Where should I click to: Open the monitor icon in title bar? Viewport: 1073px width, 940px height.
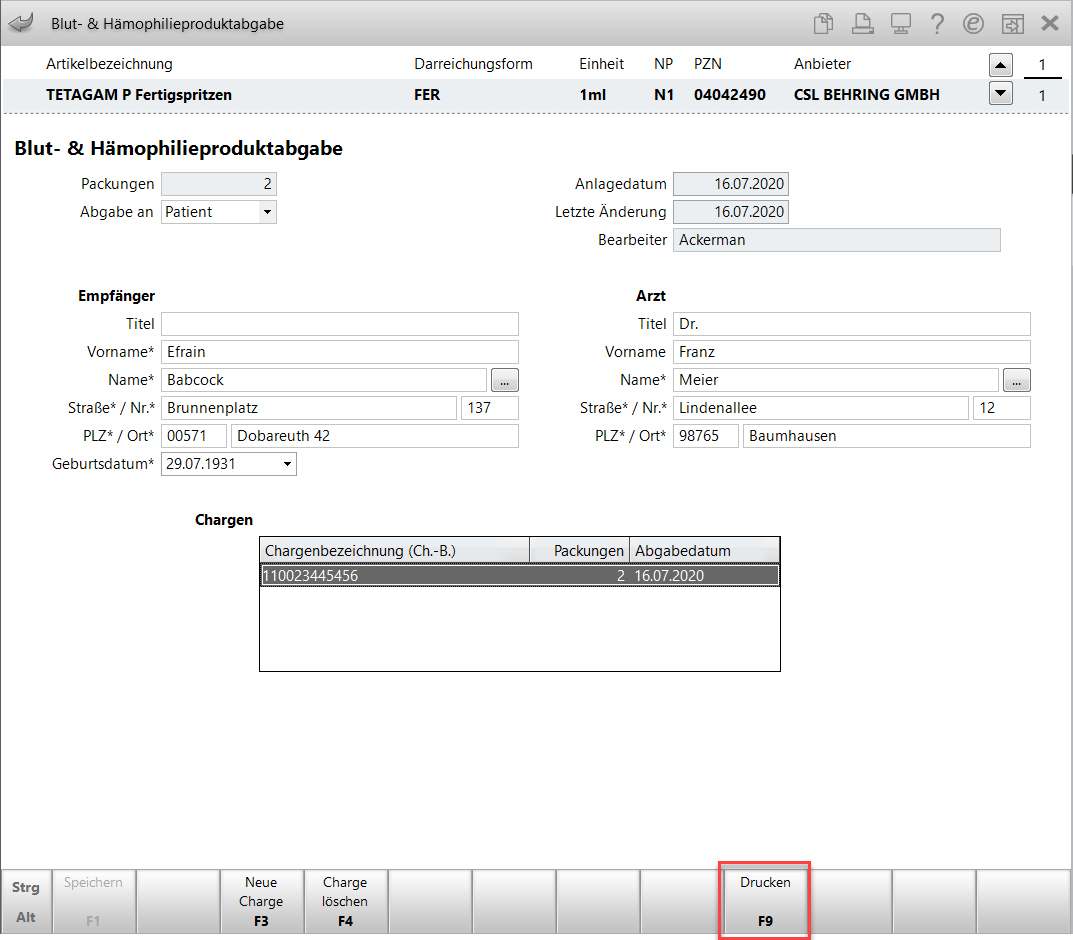point(901,23)
